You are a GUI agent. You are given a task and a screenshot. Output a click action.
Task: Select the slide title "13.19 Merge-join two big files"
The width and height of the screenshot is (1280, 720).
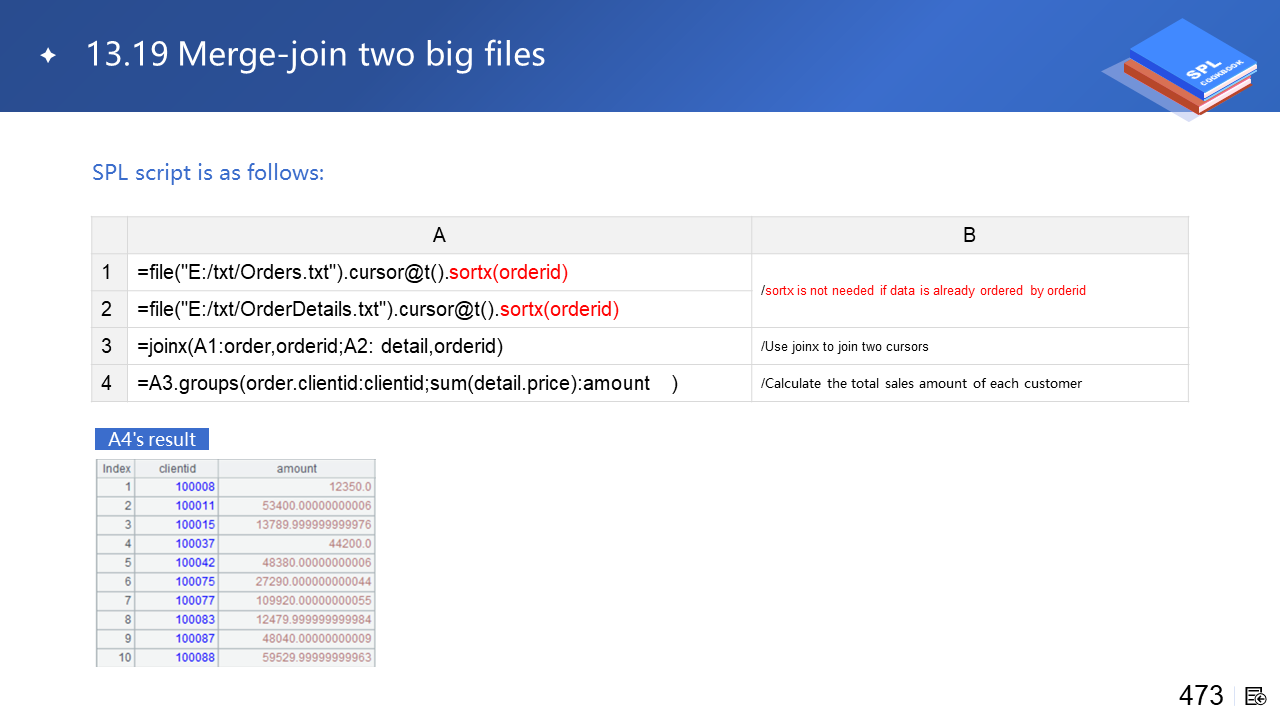(x=315, y=54)
